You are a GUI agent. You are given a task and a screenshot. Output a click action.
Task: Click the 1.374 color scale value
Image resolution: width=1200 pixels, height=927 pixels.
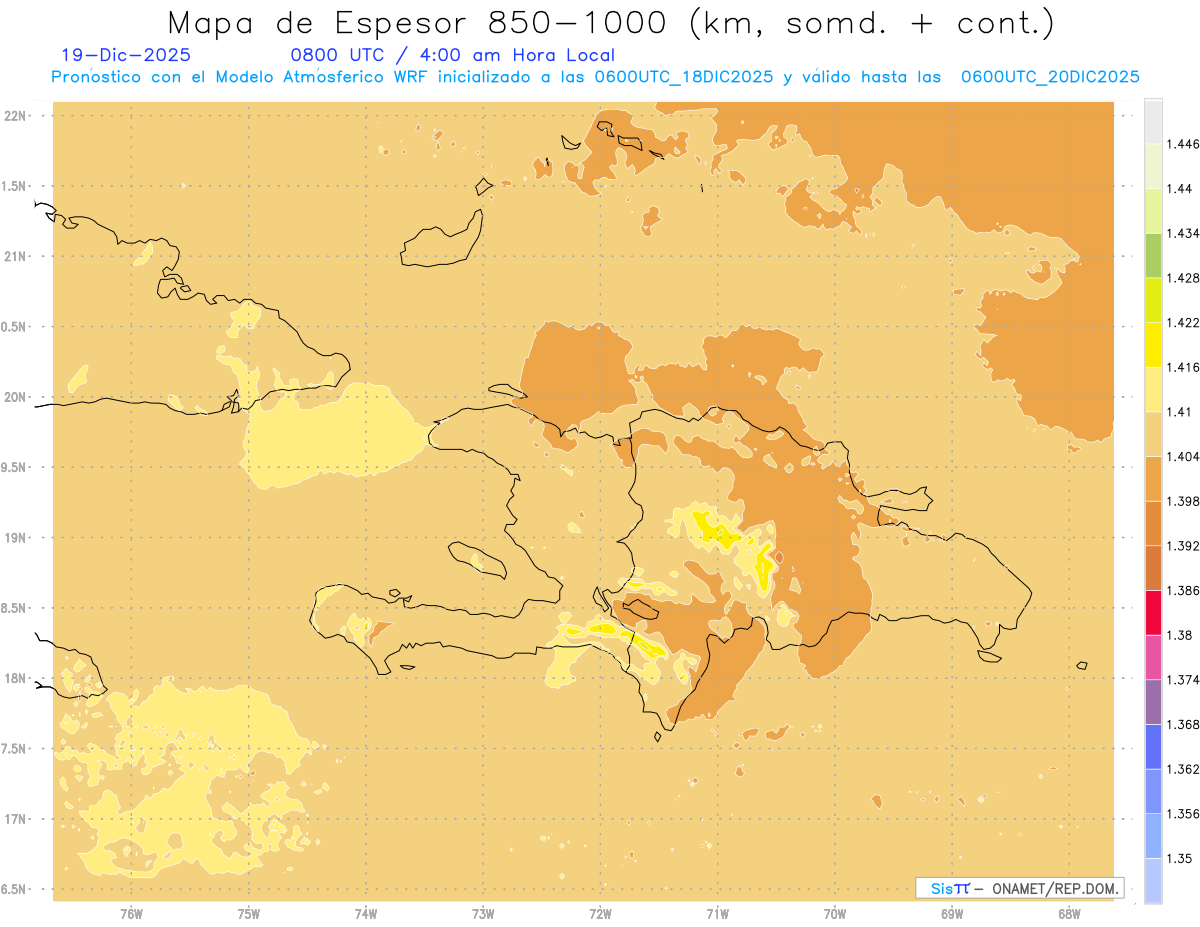point(1184,680)
